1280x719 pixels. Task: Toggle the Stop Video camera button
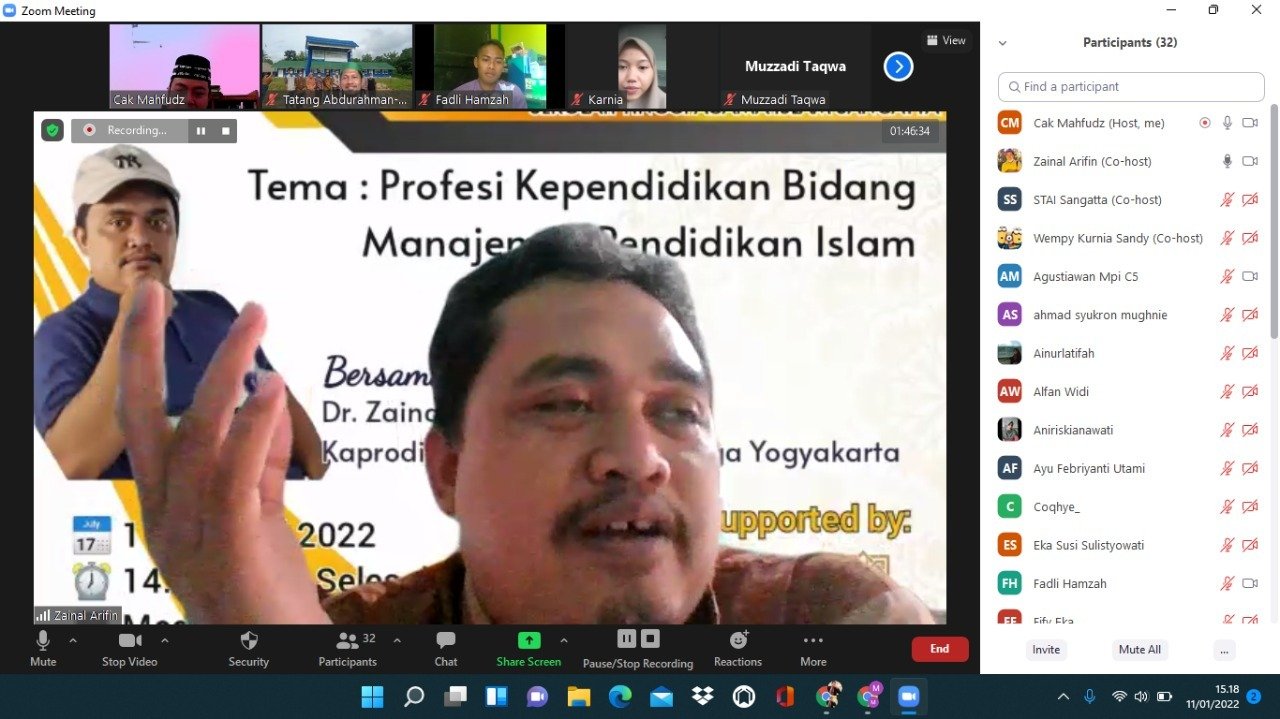pyautogui.click(x=130, y=646)
